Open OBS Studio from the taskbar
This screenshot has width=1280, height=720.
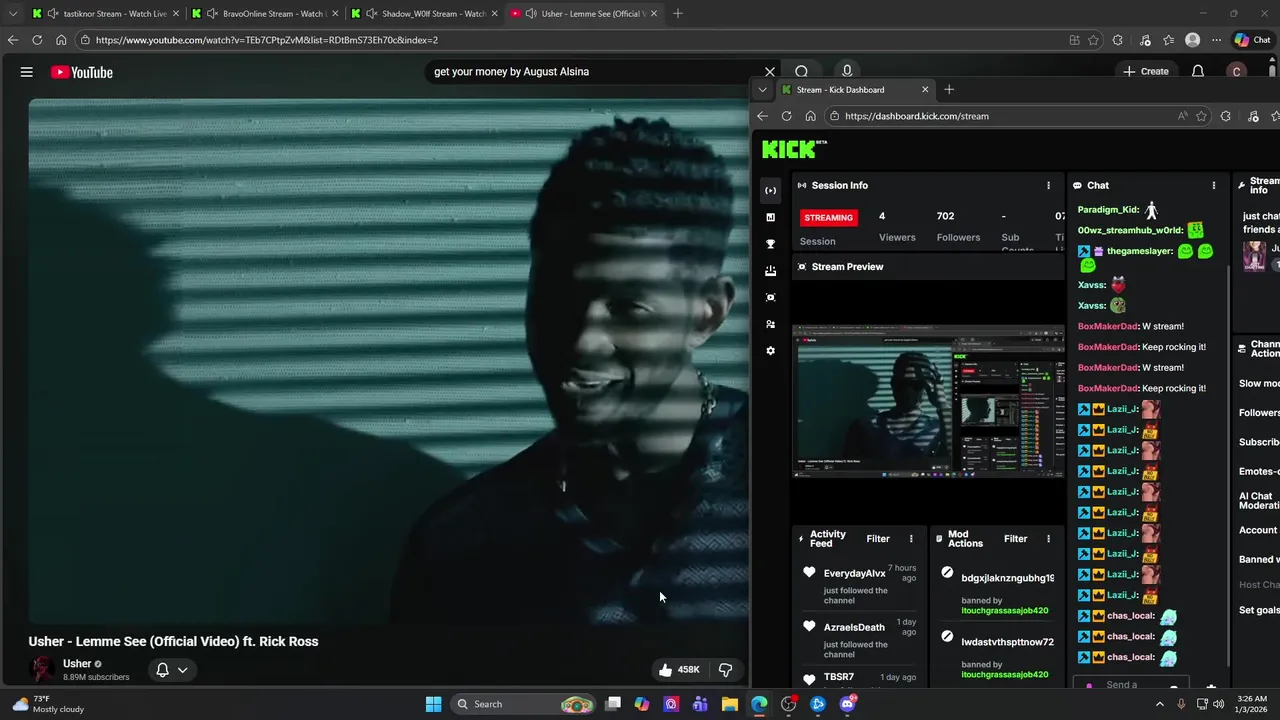pos(789,704)
